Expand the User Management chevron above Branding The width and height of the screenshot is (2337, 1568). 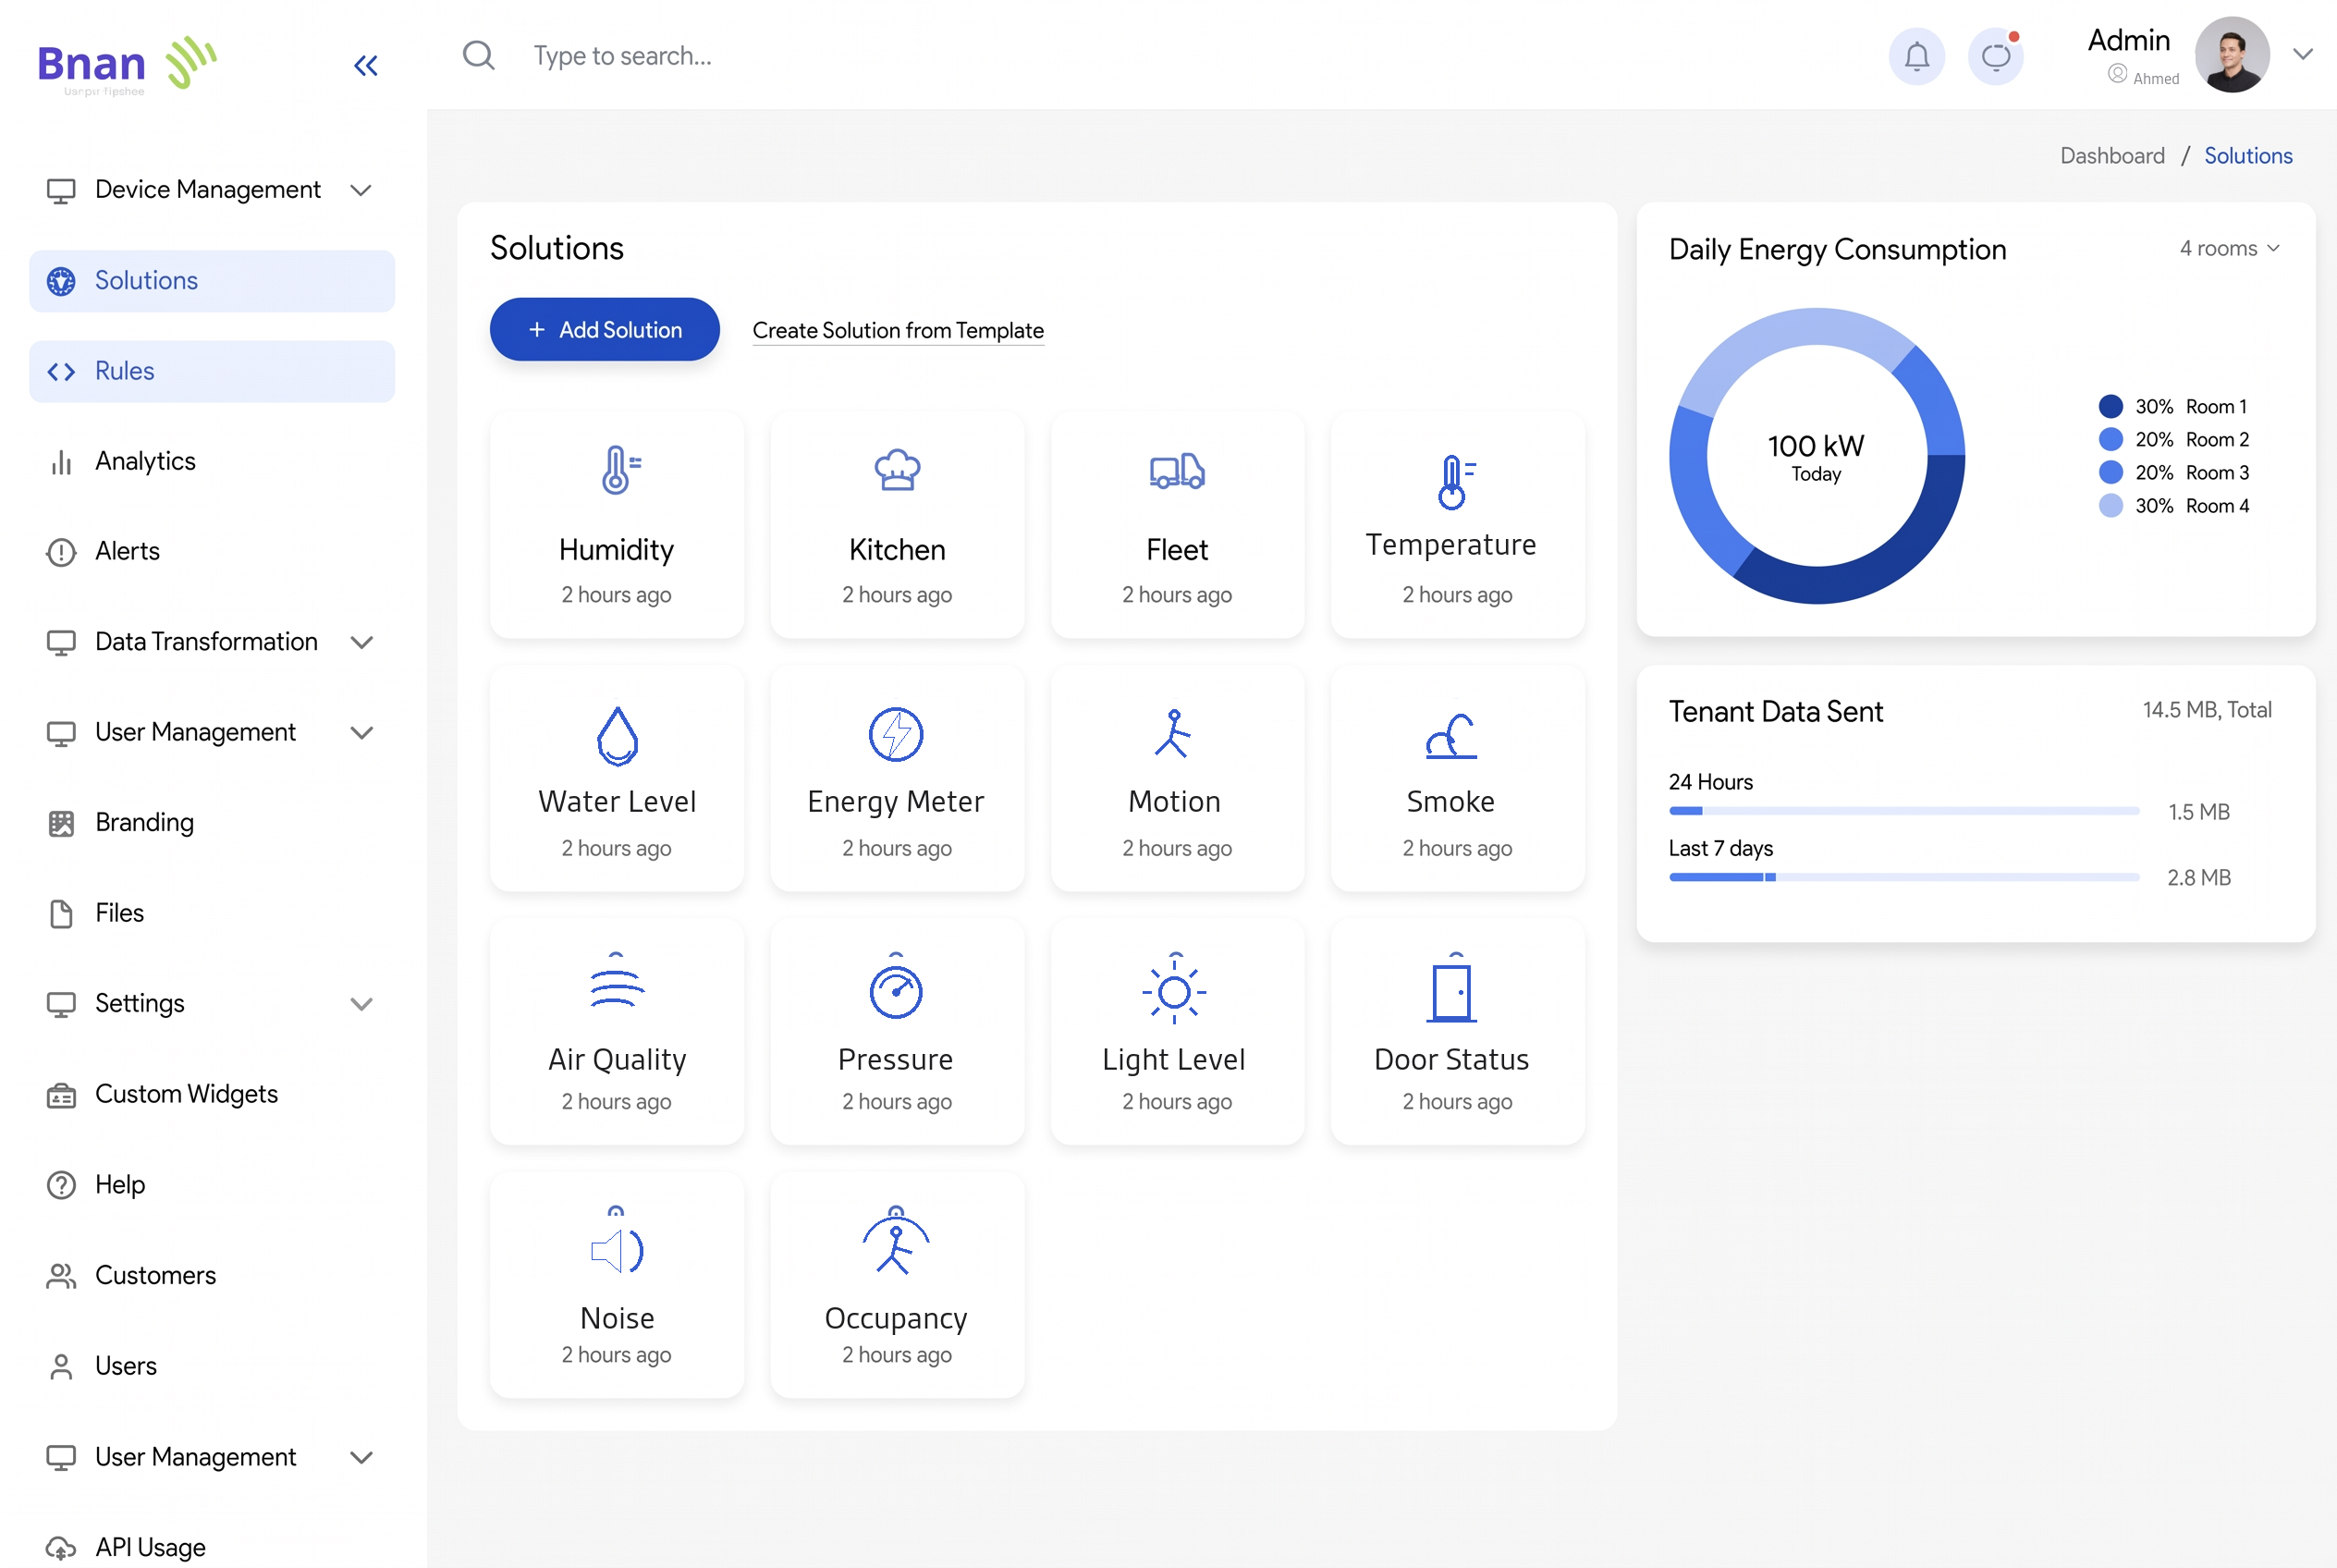pos(362,733)
